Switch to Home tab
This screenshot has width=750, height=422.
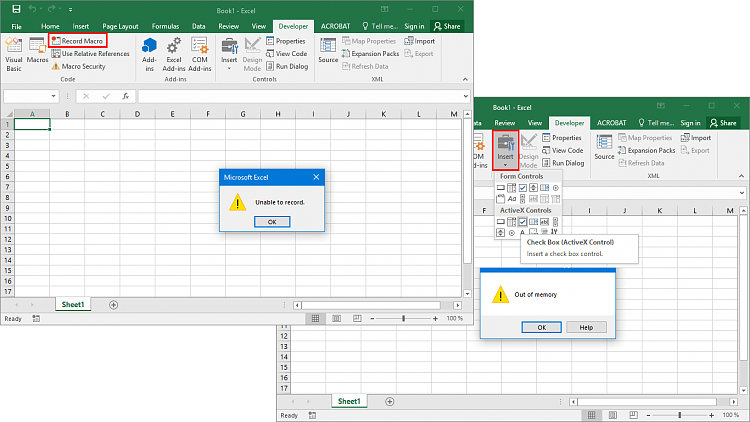click(x=50, y=26)
